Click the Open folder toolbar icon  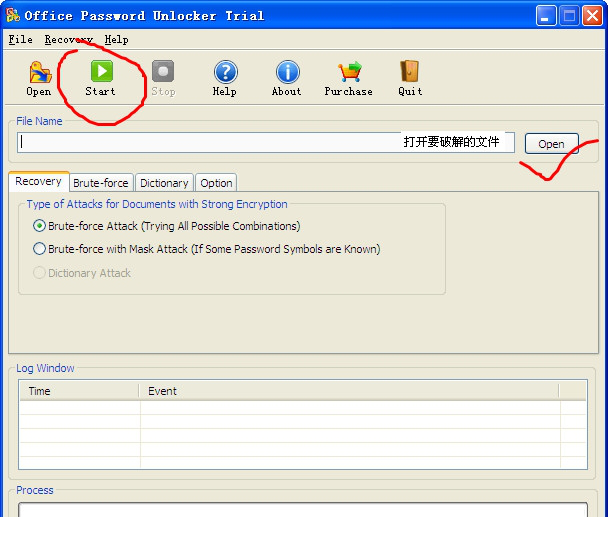pos(40,72)
